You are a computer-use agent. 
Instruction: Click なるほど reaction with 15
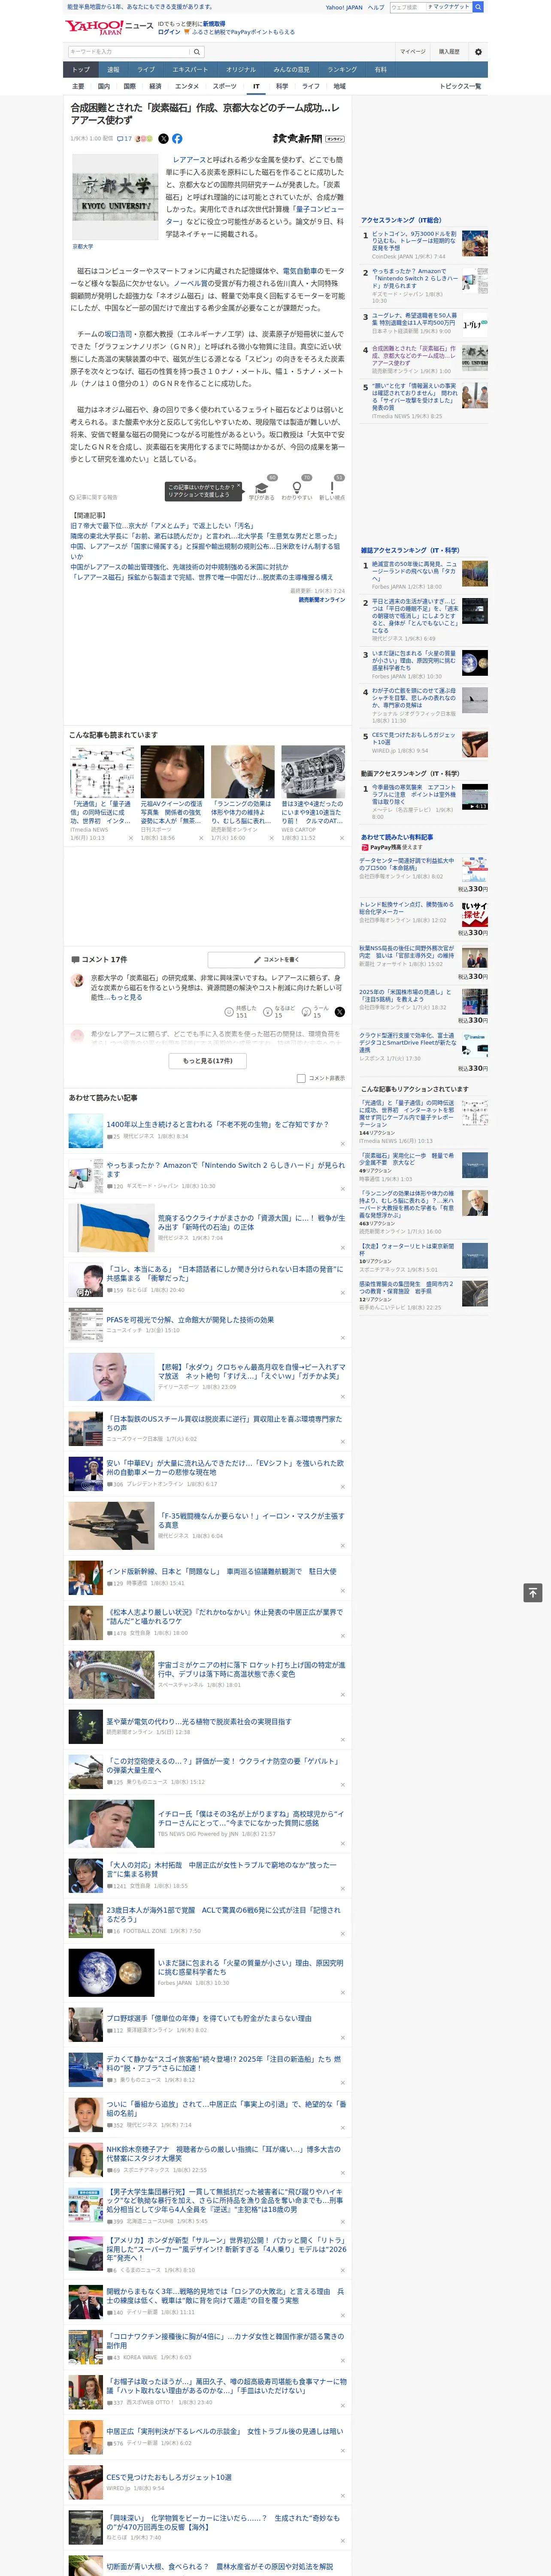(x=279, y=1011)
